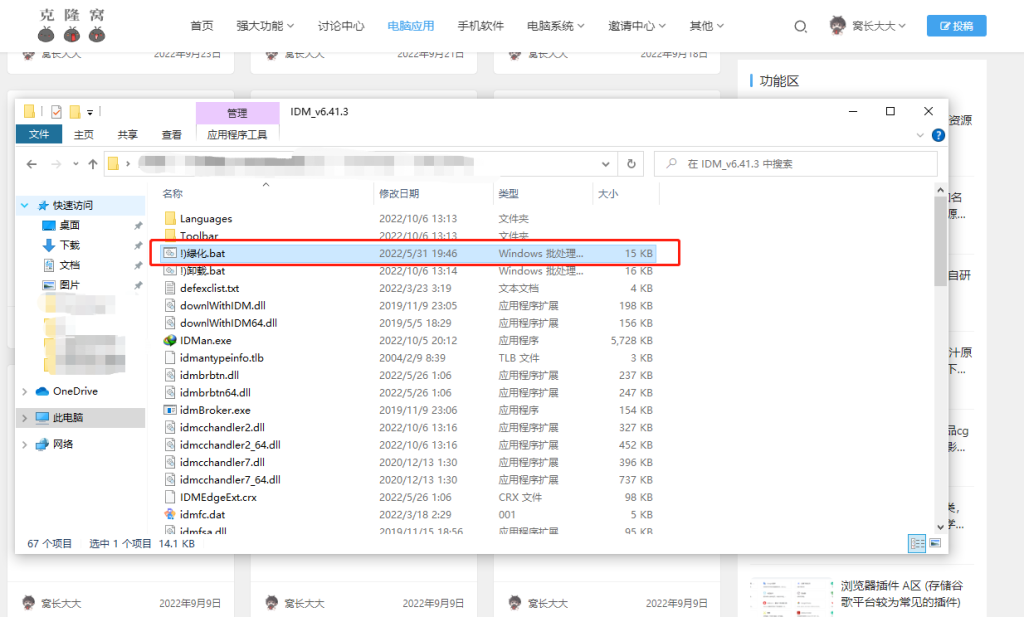Click the file list vertical scrollbar thumb
This screenshot has width=1024, height=617.
pos(940,242)
